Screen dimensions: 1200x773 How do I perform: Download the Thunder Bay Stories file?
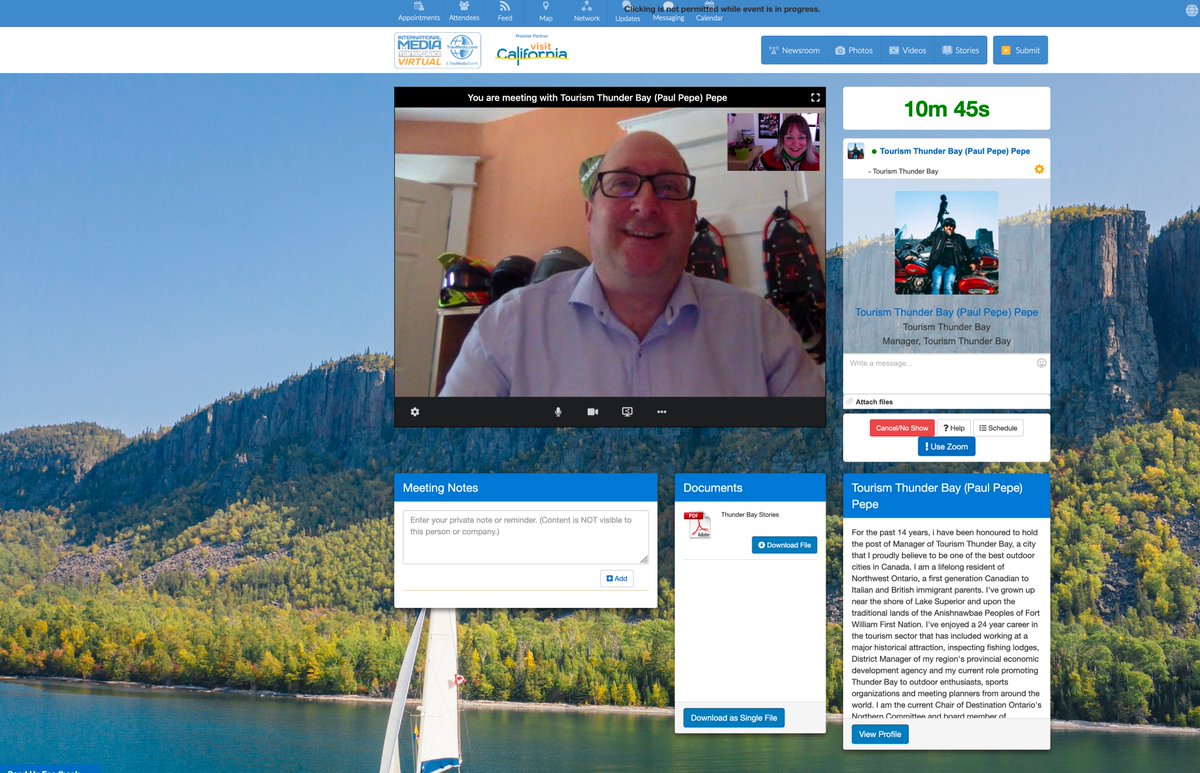[x=784, y=545]
